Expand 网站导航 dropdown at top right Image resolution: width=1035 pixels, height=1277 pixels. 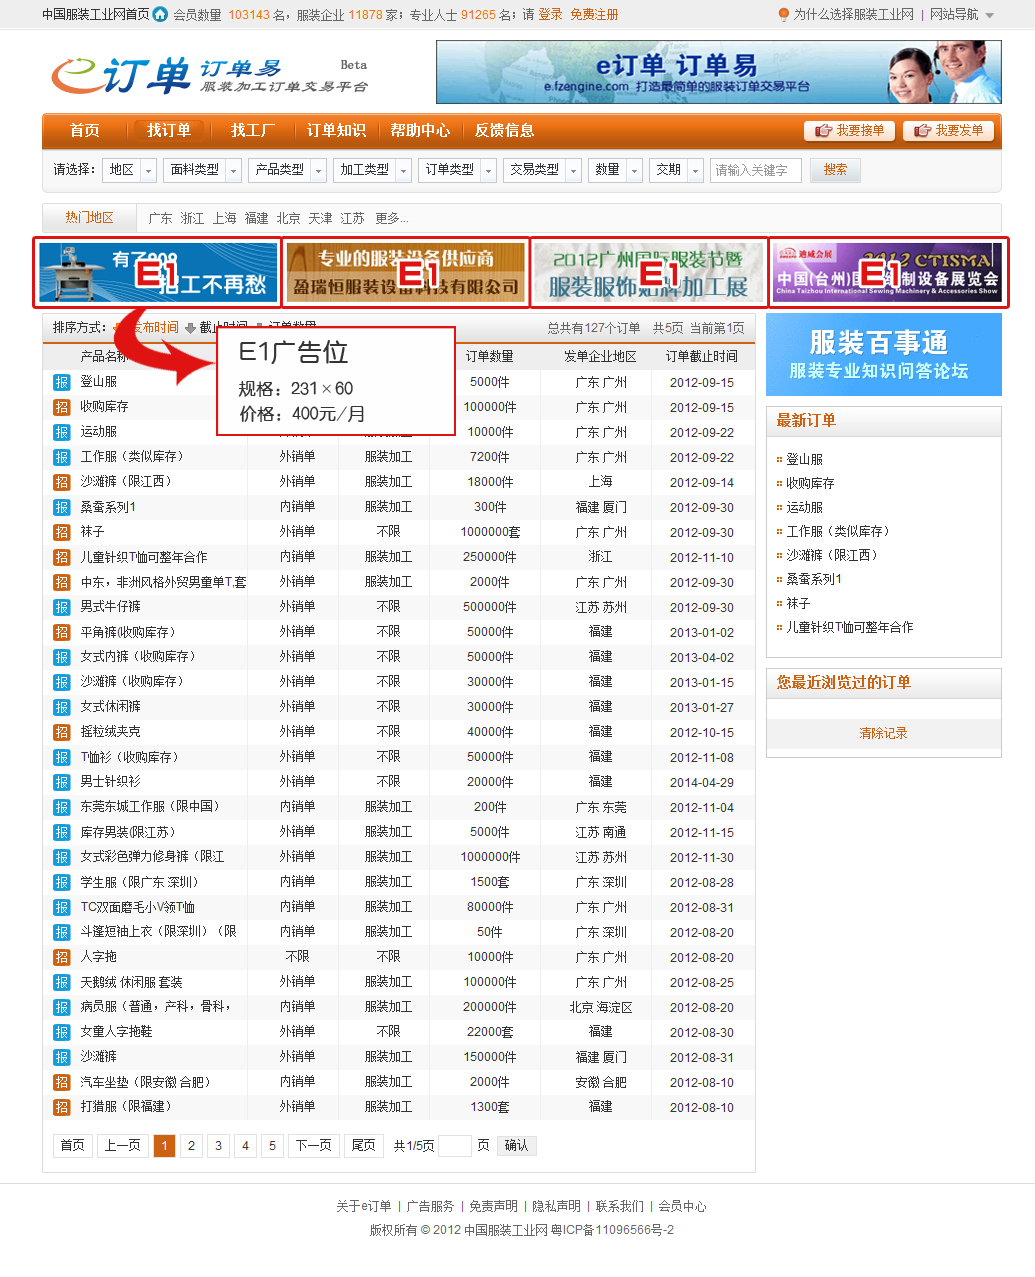click(989, 15)
